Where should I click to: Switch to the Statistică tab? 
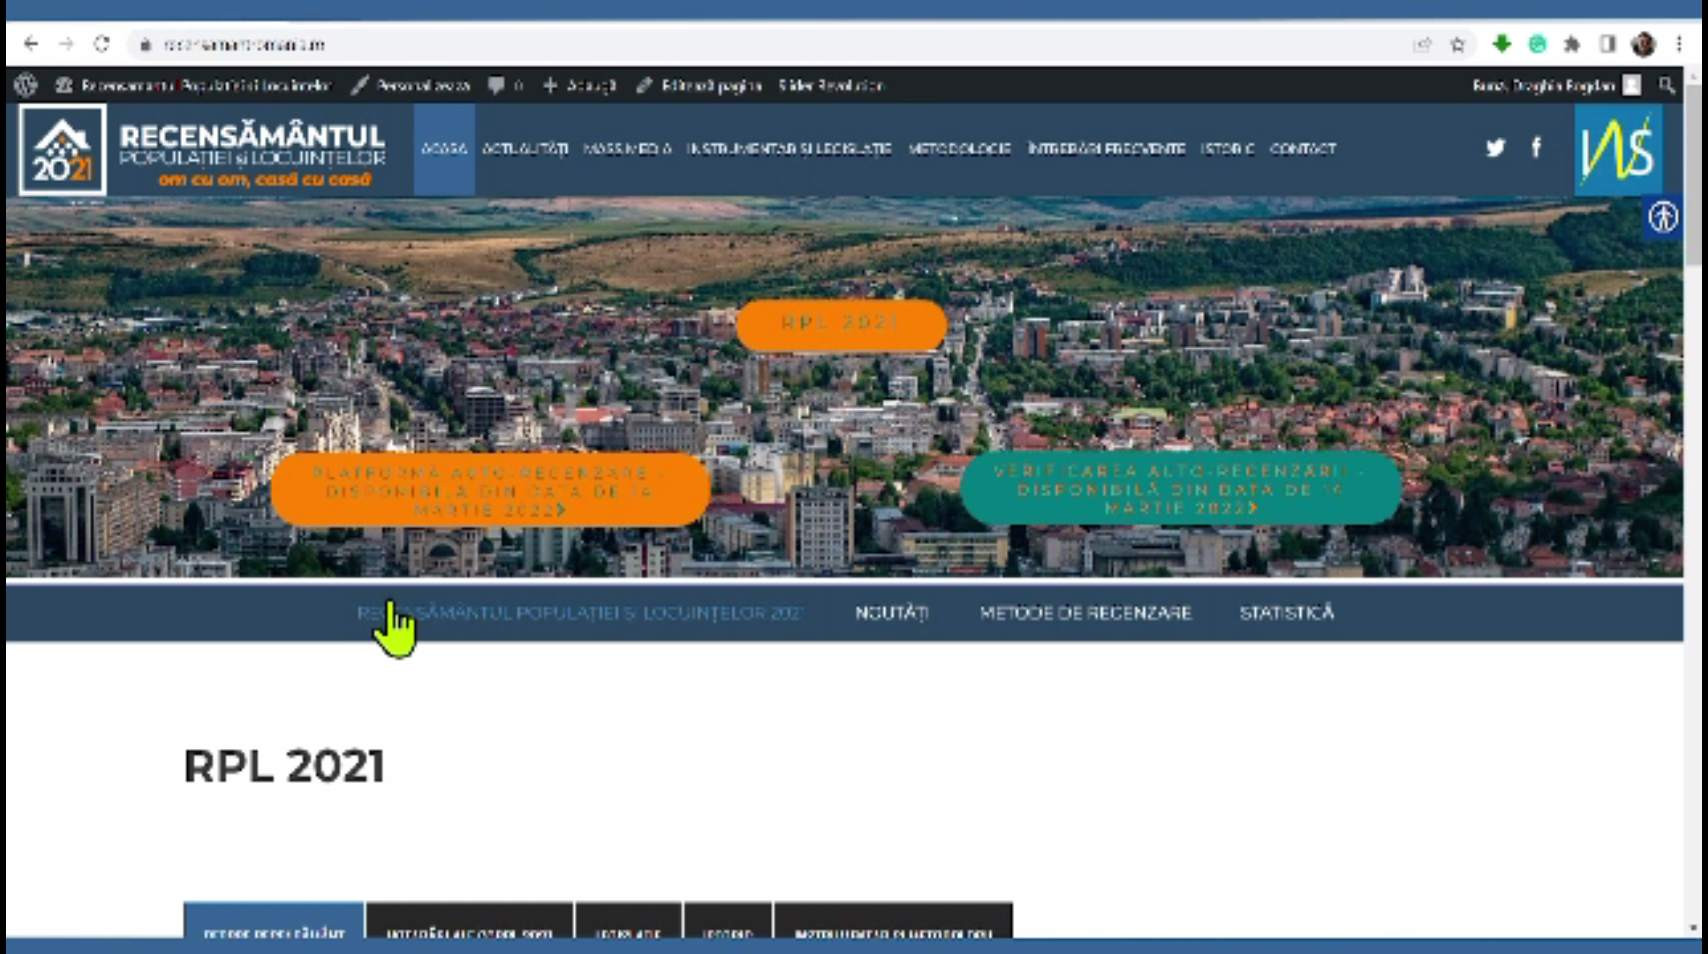click(x=1286, y=612)
